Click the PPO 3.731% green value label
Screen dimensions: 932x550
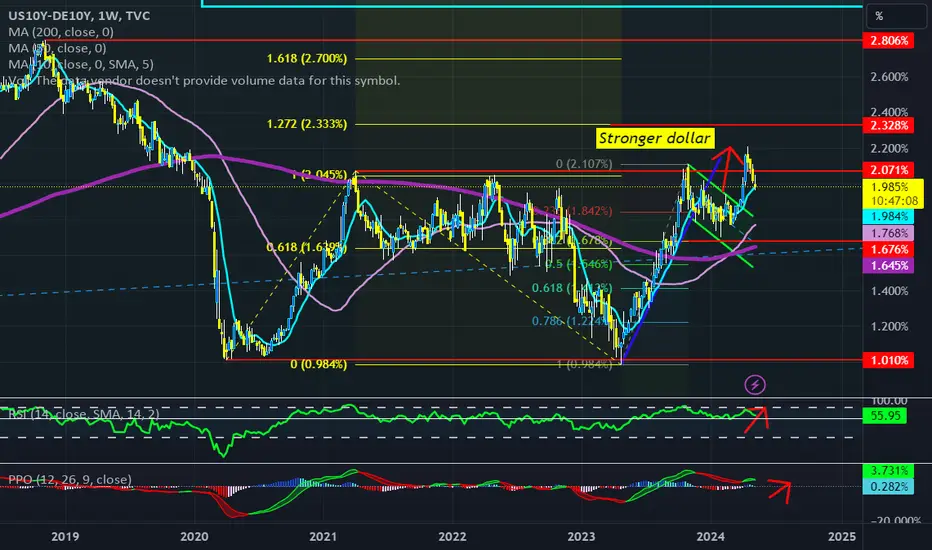889,471
